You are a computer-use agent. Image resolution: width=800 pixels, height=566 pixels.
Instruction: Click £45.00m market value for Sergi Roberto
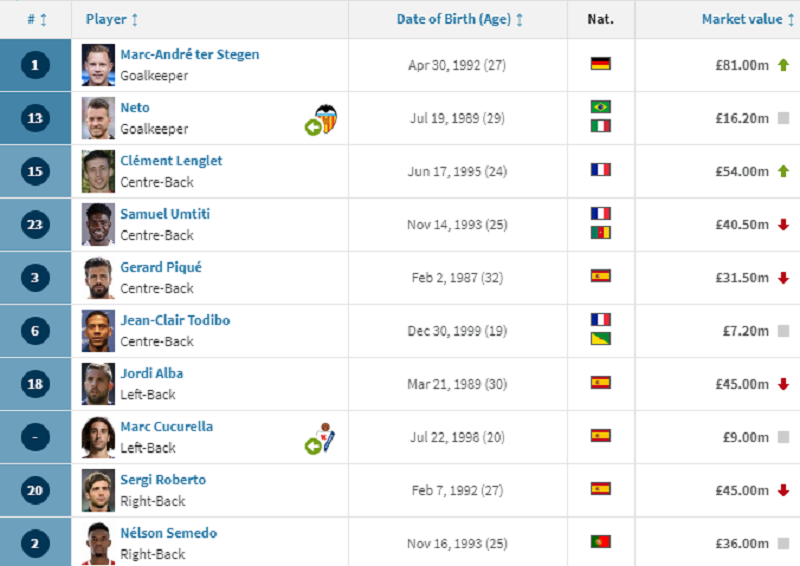click(x=742, y=490)
